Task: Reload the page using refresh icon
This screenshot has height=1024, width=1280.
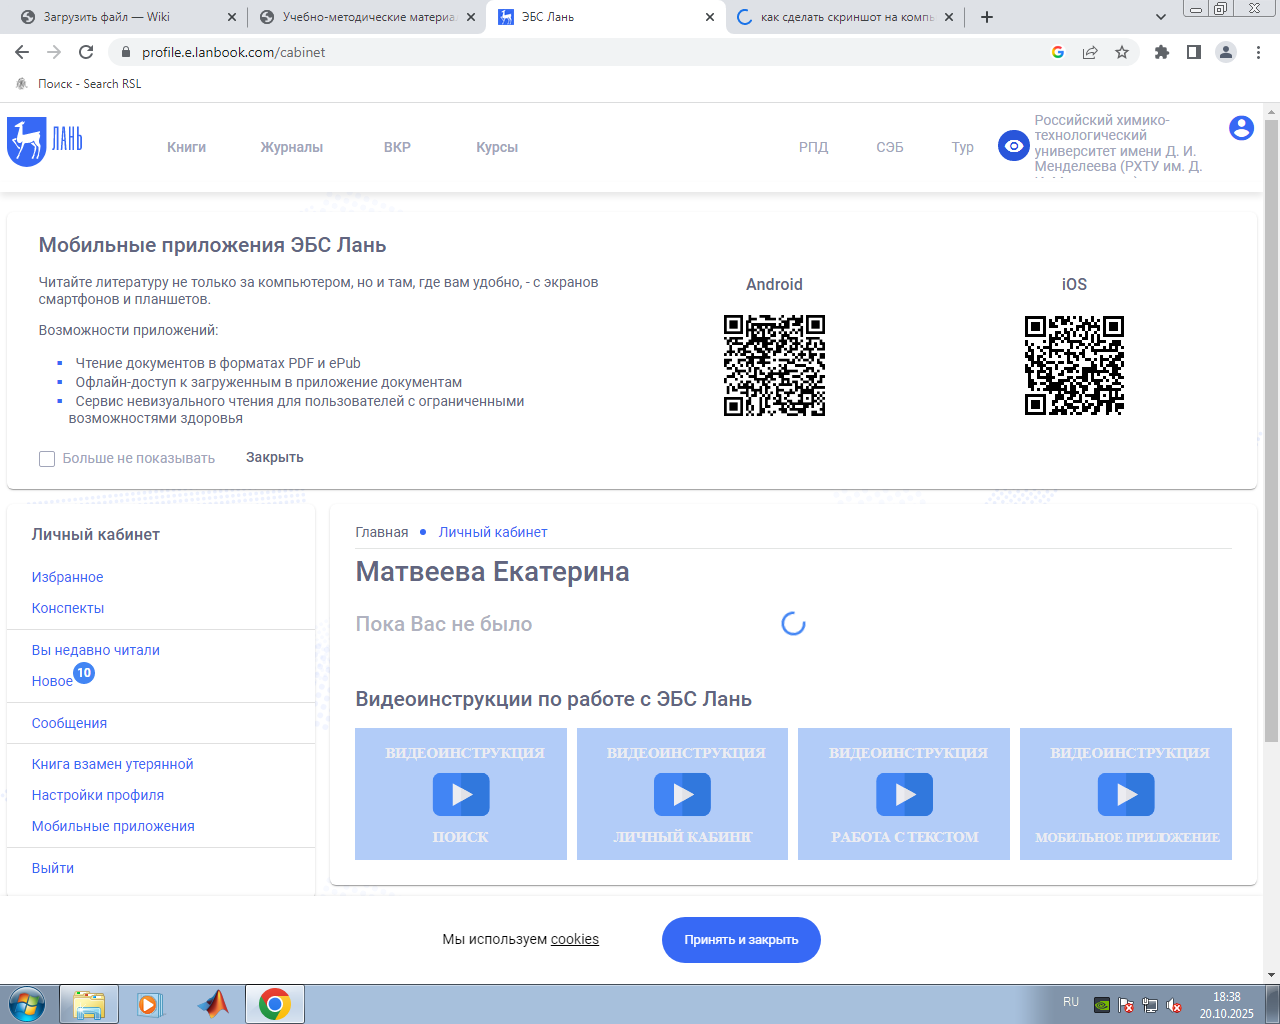Action: (x=86, y=52)
